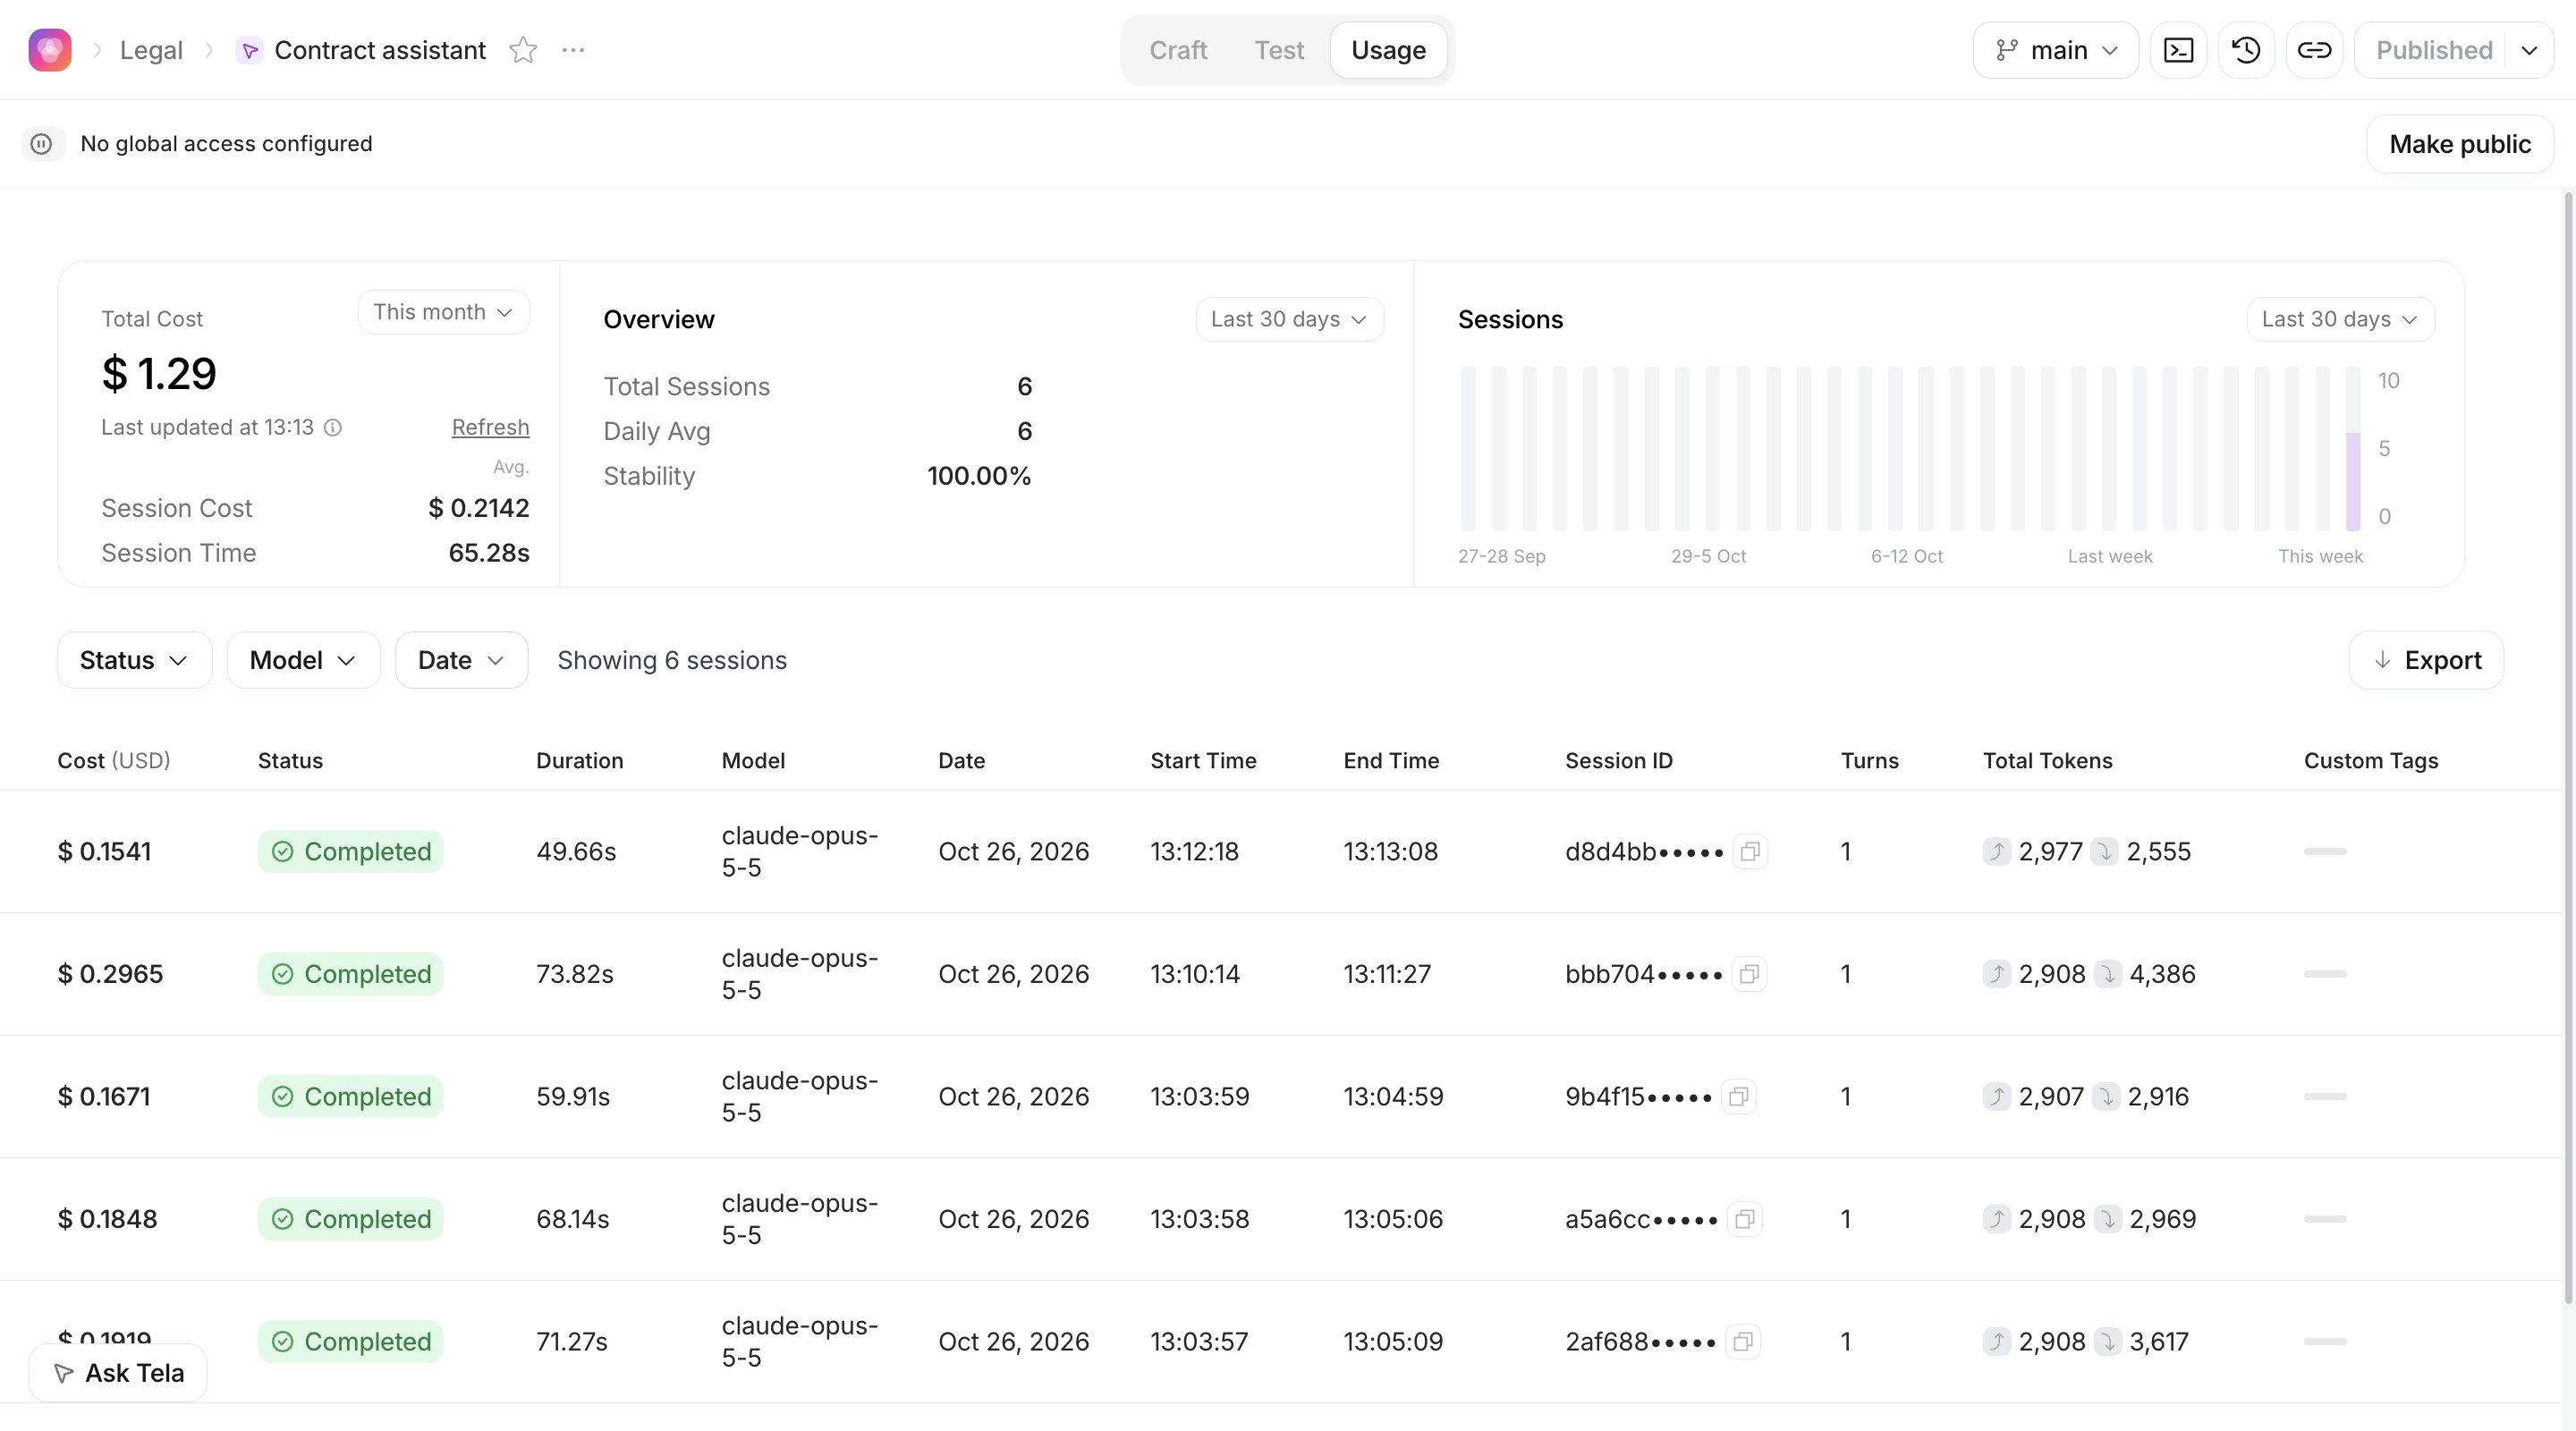Viewport: 2576px width, 1431px height.
Task: Copy session ID 2af688
Action: (x=1743, y=1342)
